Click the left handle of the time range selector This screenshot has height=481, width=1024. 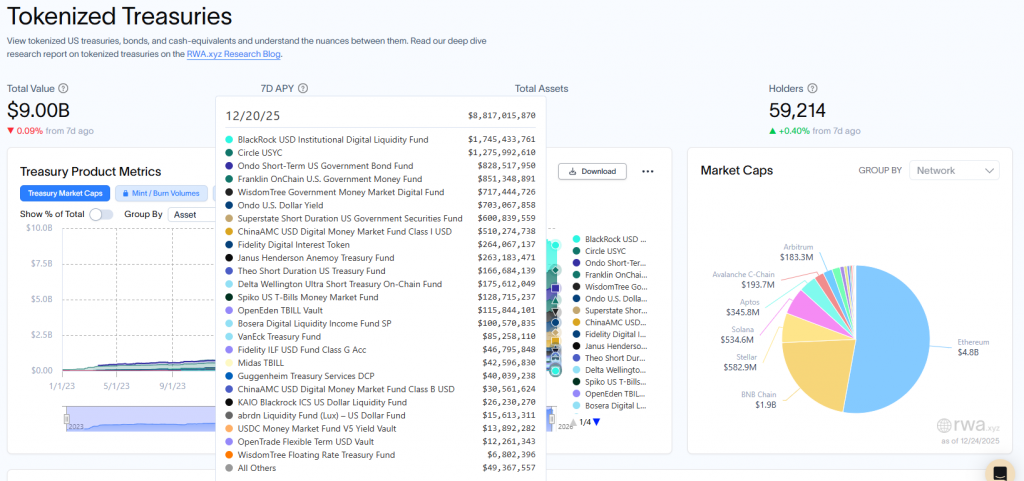(66, 418)
